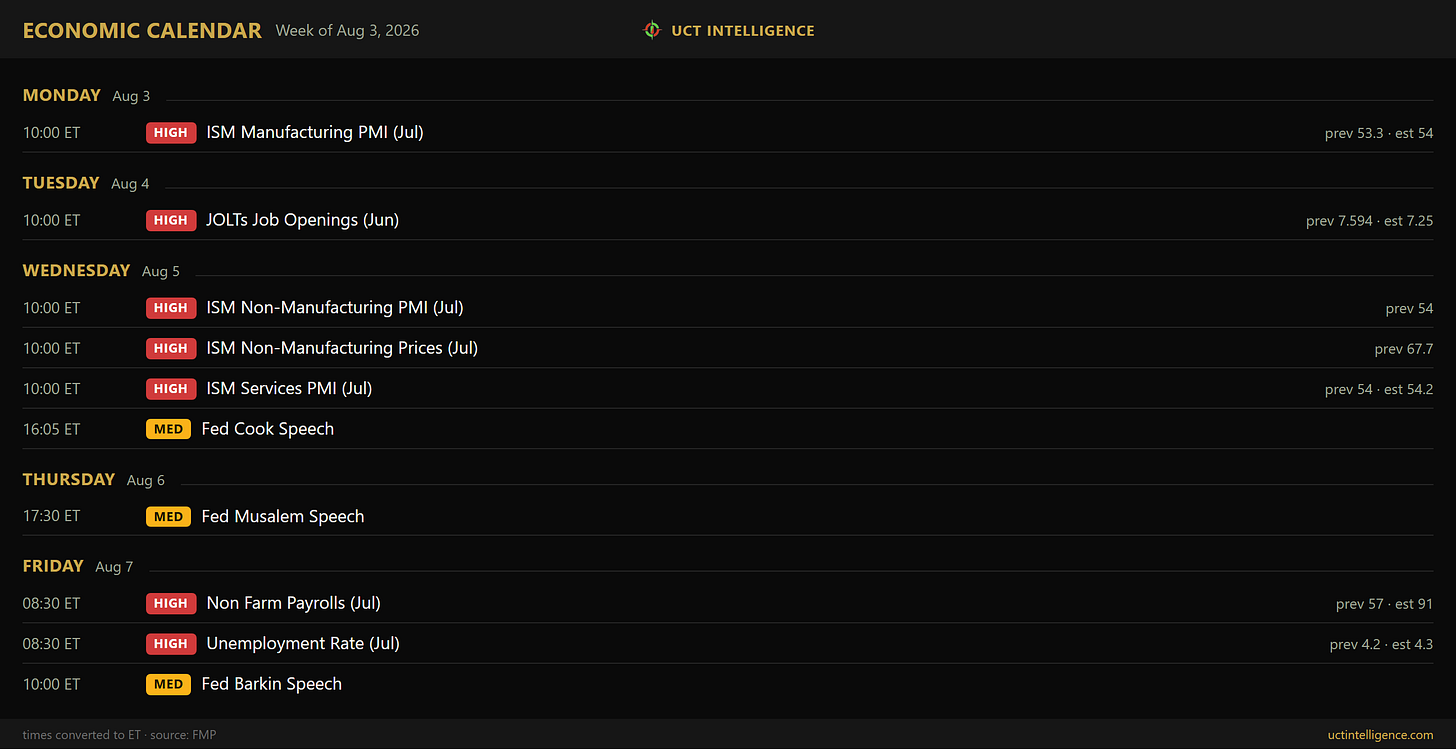Click the ISM Non-Manufacturing PMI (Jul) row
The image size is (1456, 749).
click(728, 308)
